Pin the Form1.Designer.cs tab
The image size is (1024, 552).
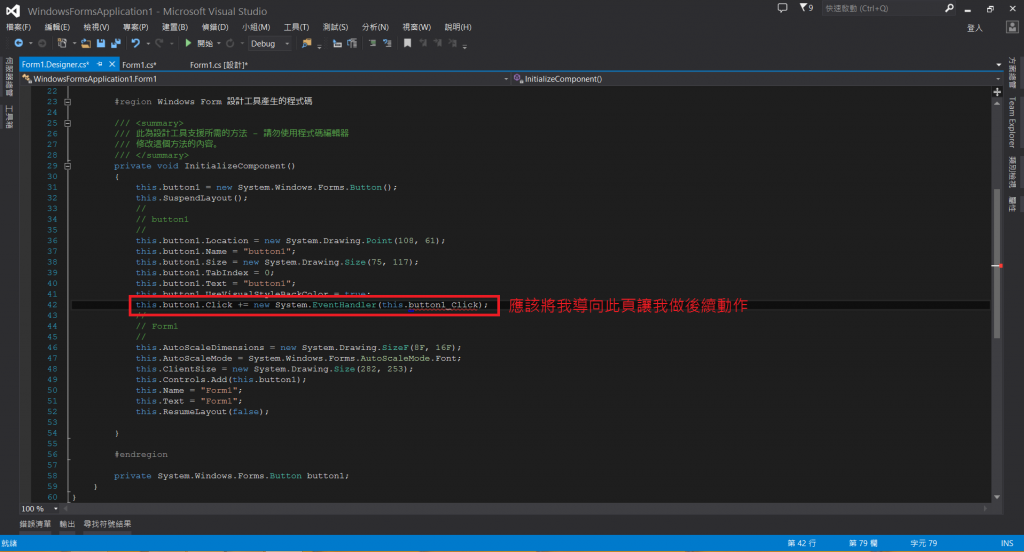click(x=100, y=64)
